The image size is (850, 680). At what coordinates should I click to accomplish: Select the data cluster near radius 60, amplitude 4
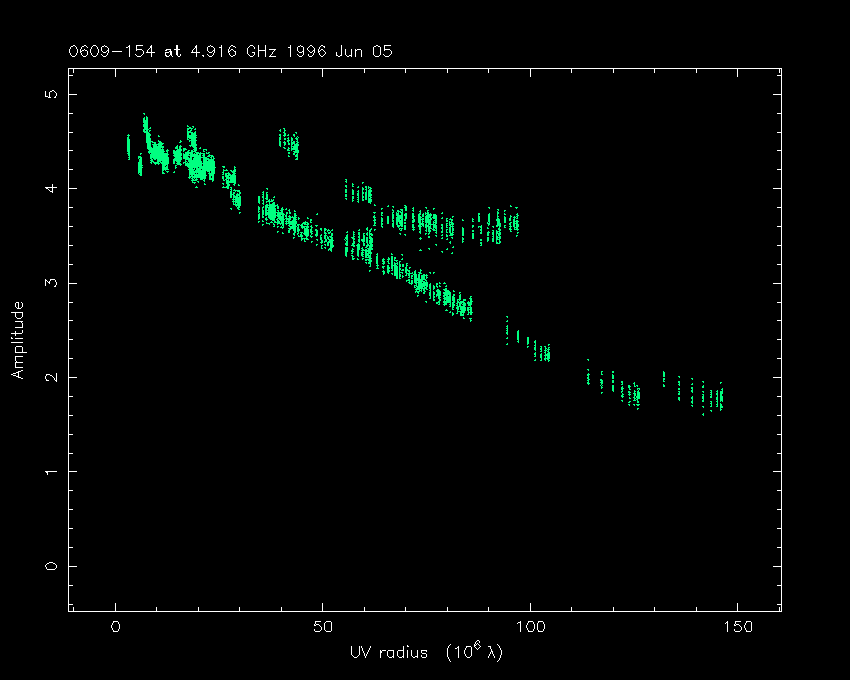359,191
